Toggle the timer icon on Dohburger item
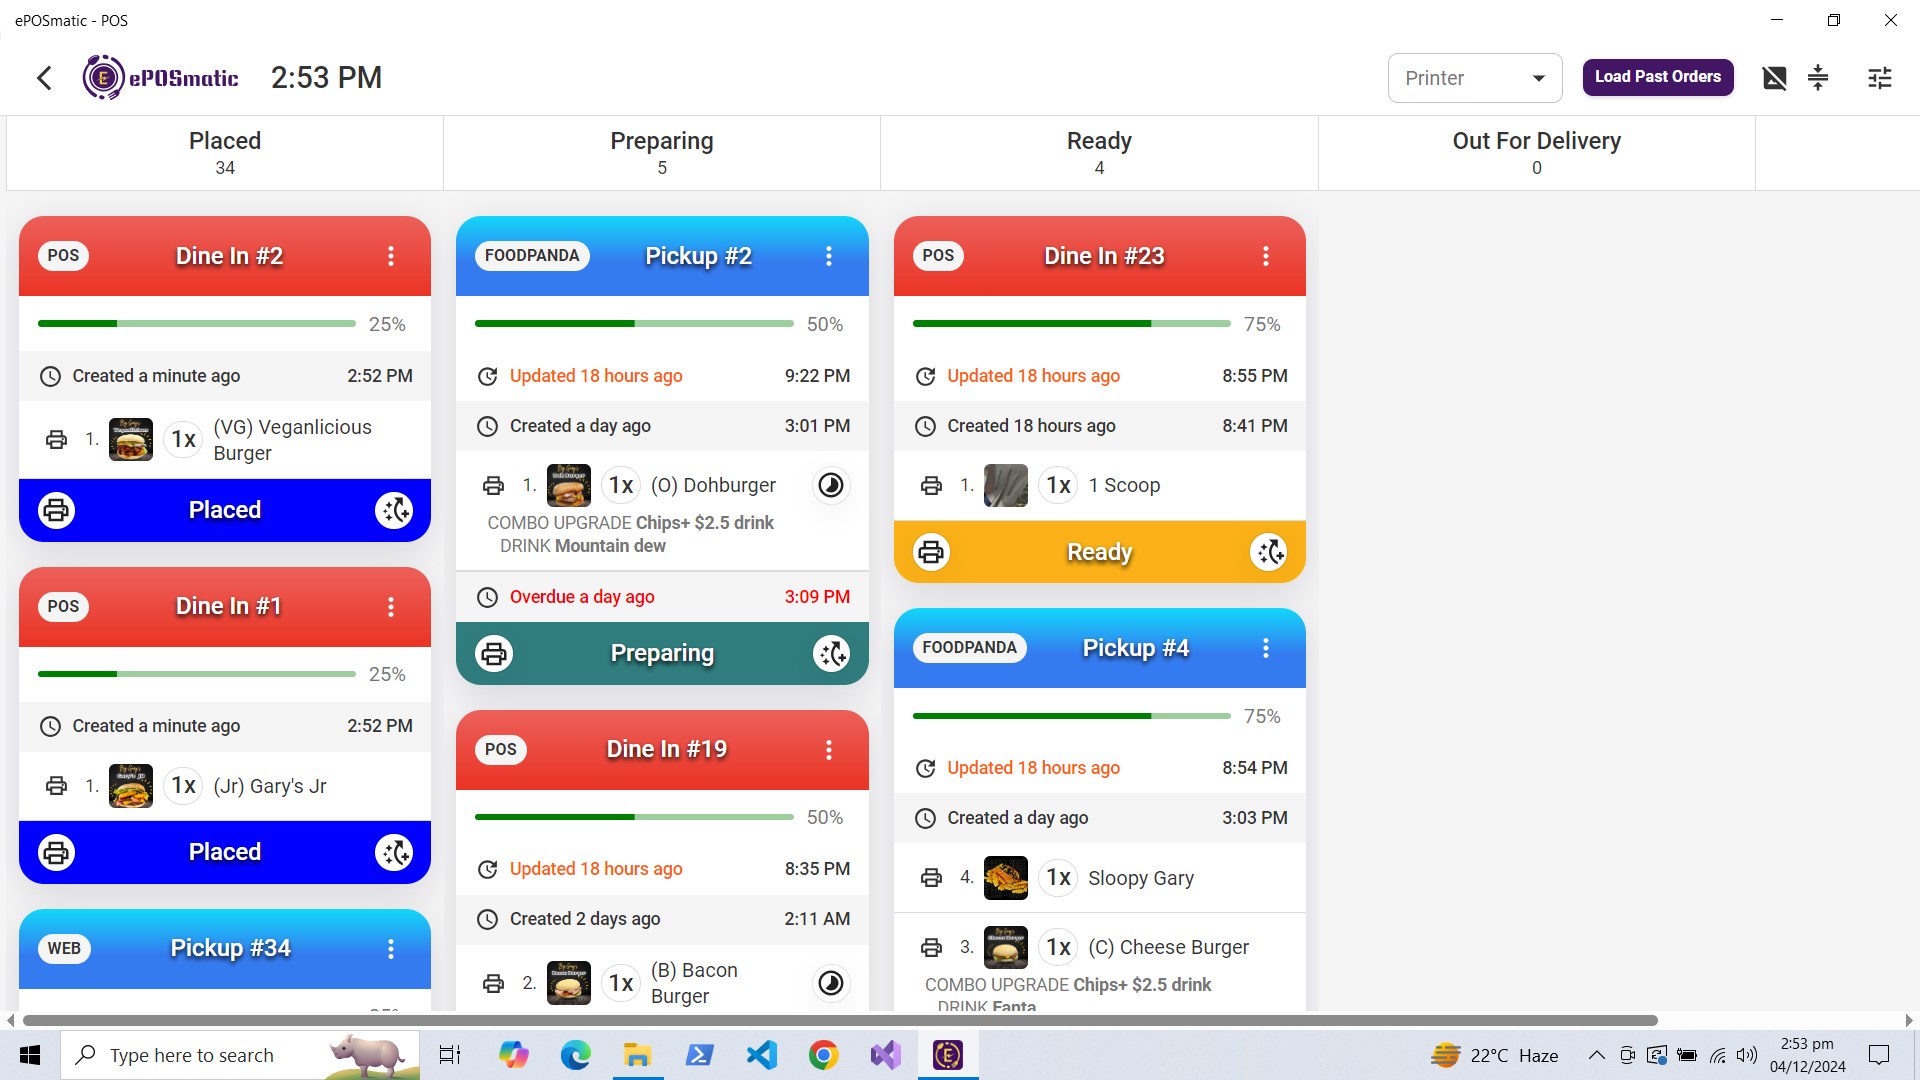The width and height of the screenshot is (1920, 1080). pyautogui.click(x=831, y=486)
